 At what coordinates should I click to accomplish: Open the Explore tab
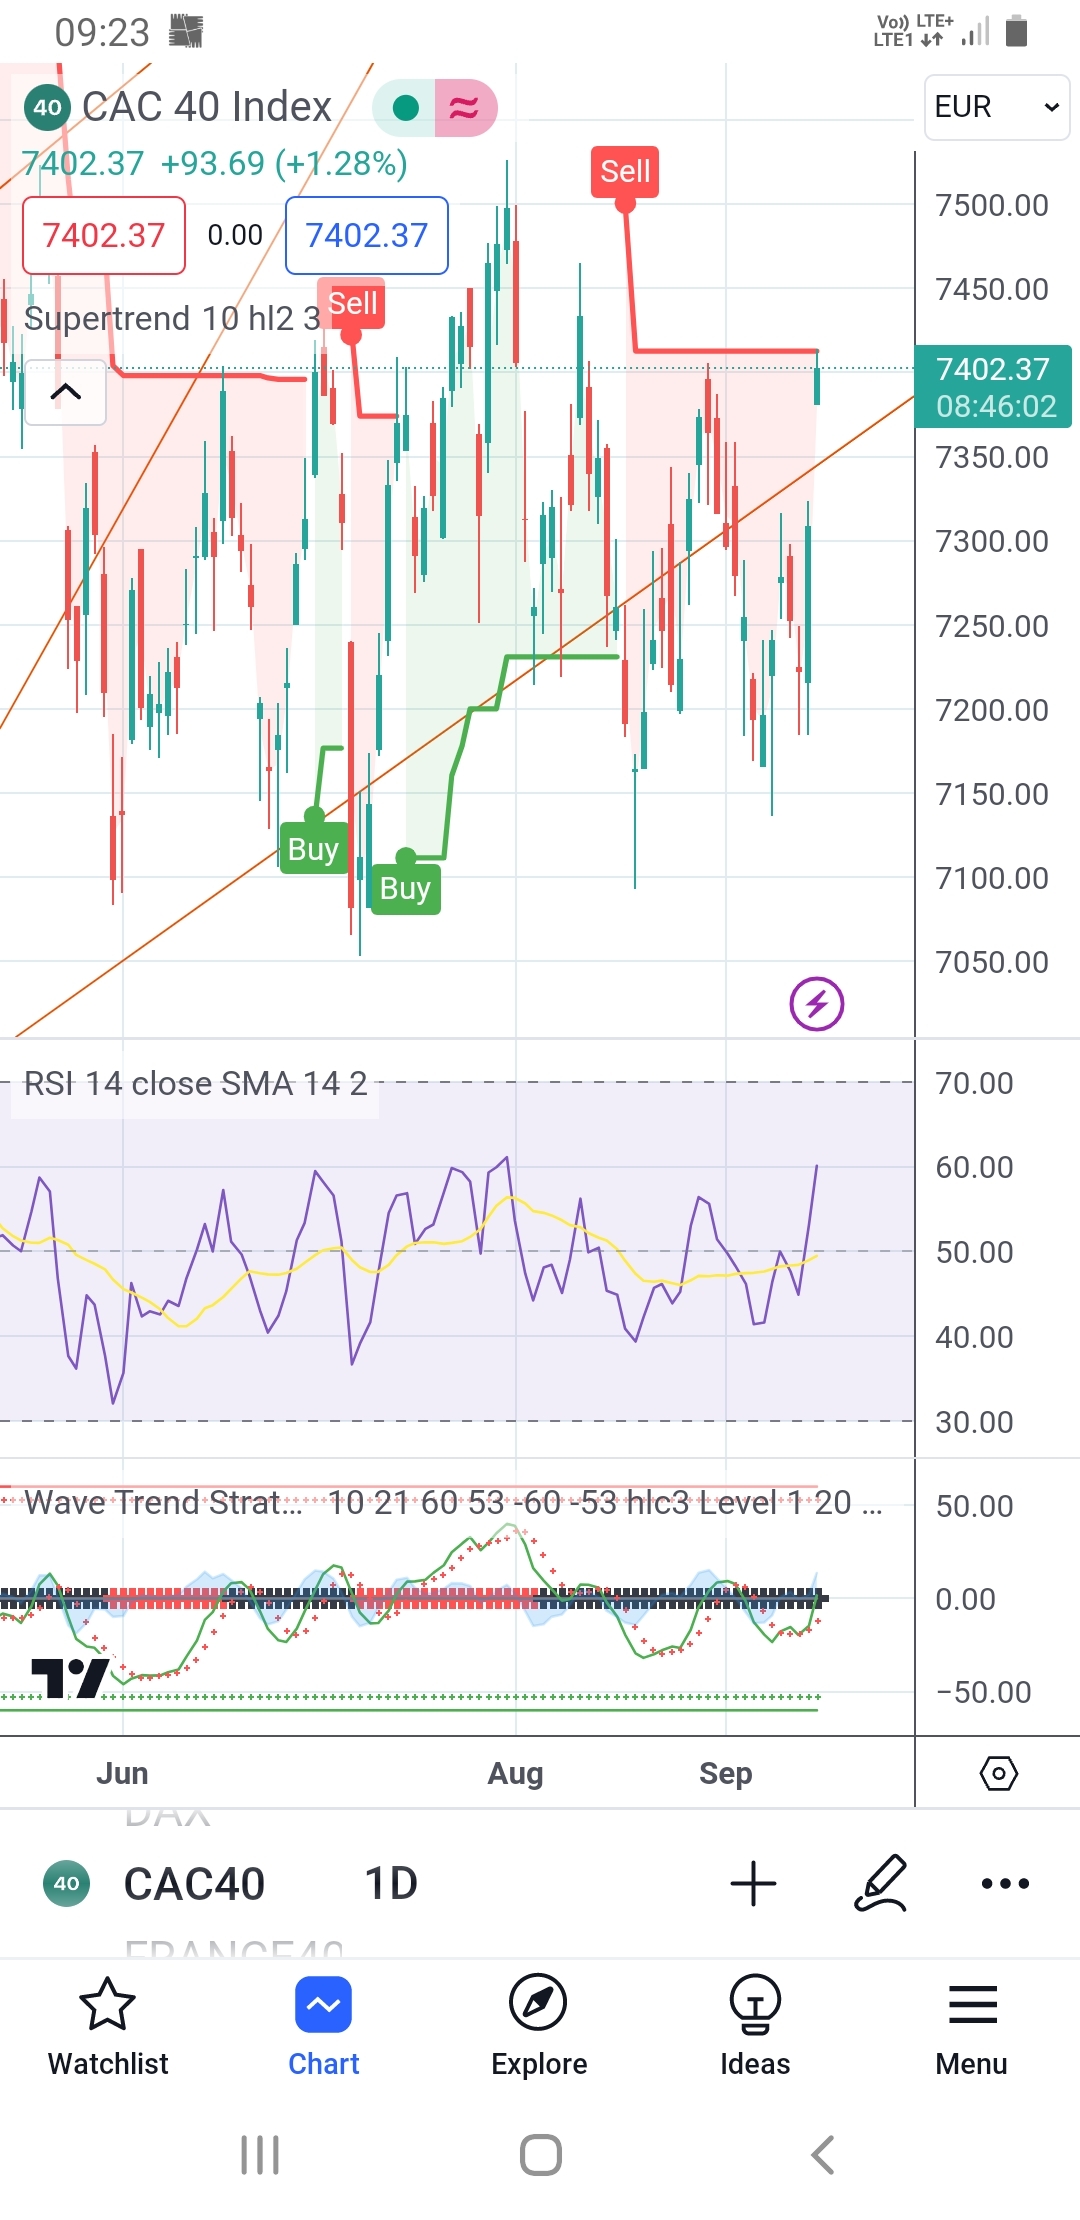(x=539, y=2027)
